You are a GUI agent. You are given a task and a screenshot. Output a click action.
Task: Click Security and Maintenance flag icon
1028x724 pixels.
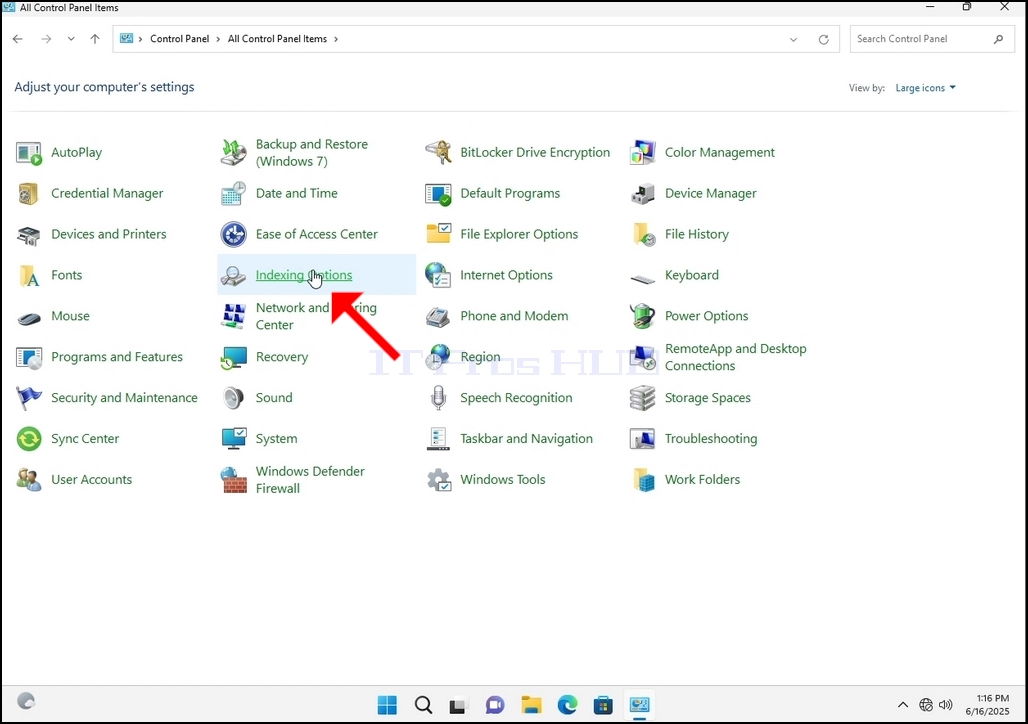[28, 398]
